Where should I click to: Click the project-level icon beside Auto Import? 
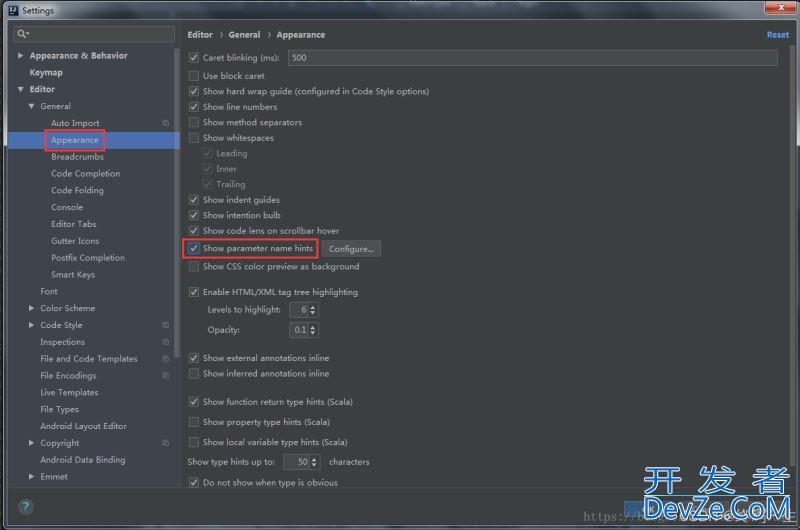point(165,123)
